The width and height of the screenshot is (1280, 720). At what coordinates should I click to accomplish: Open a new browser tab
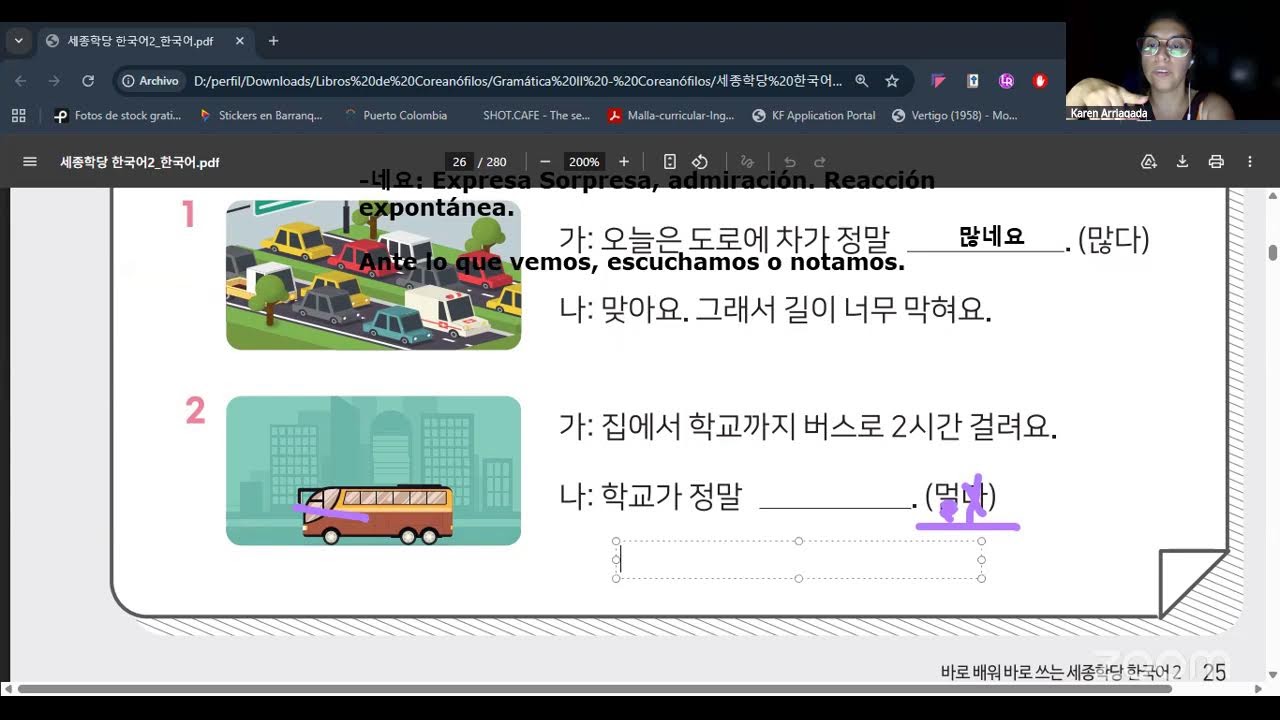[x=273, y=41]
